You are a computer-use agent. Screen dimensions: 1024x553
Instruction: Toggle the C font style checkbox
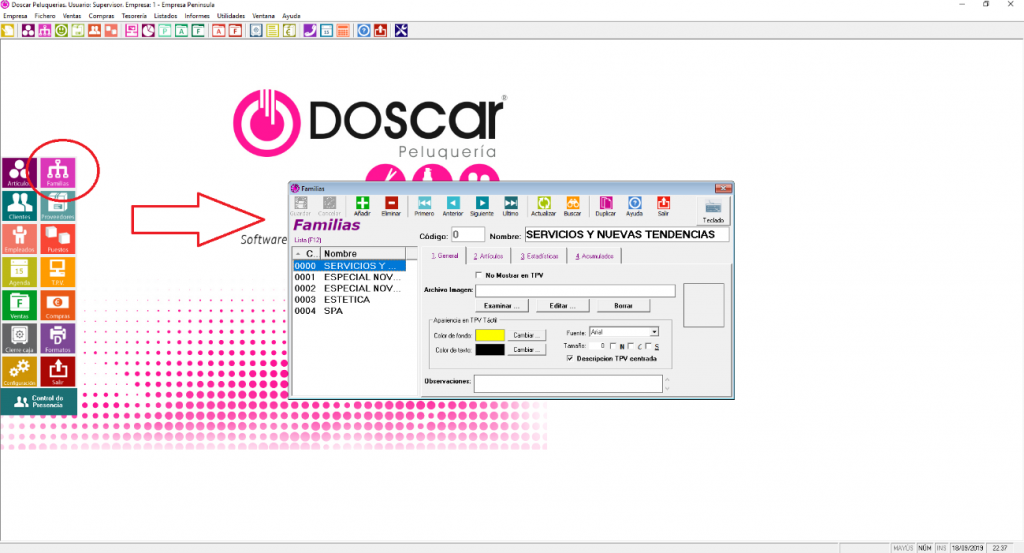[x=631, y=346]
